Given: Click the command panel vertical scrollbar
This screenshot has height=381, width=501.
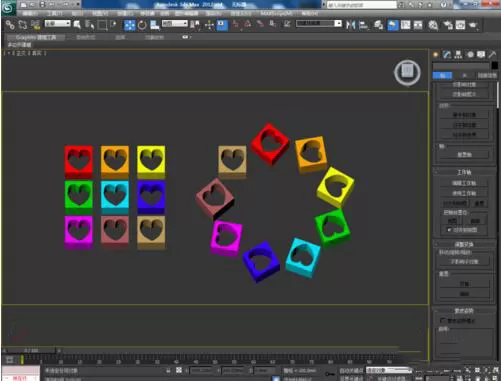Looking at the screenshot, I should coord(498,95).
